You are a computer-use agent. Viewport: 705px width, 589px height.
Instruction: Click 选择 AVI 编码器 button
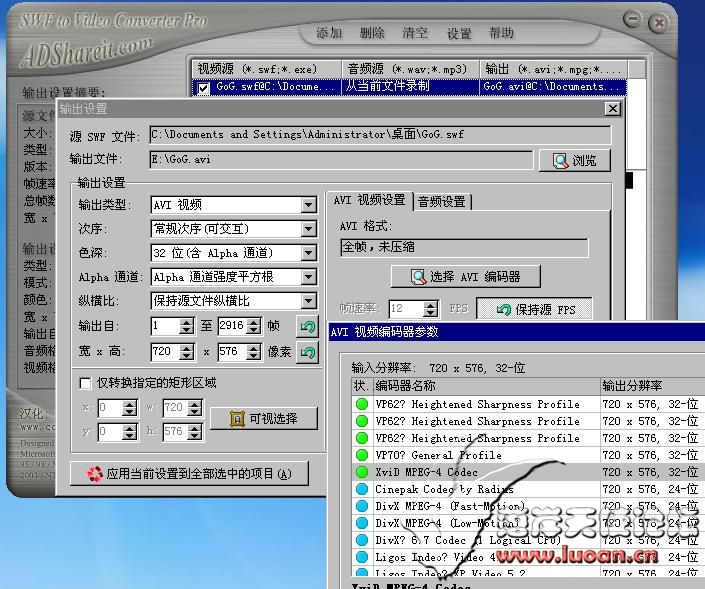[466, 277]
